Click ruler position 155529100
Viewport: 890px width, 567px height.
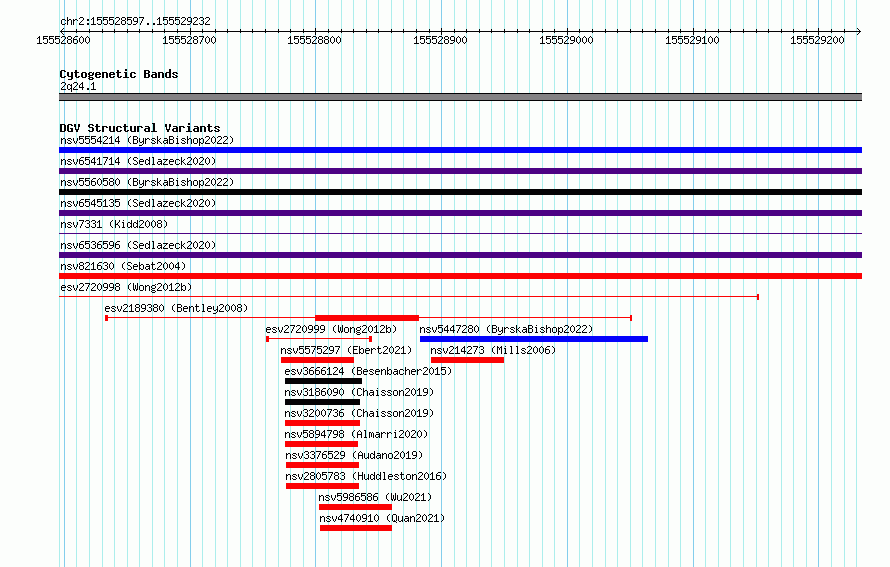pos(692,40)
